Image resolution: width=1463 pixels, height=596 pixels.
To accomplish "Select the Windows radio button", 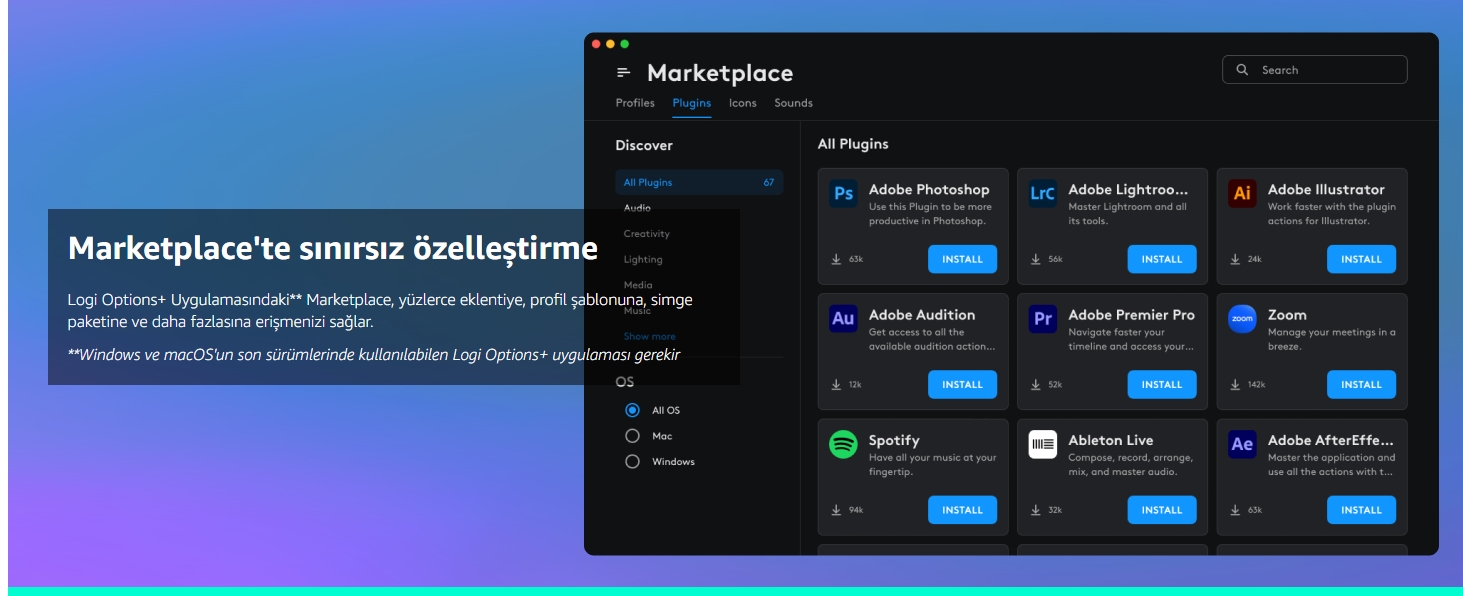I will tap(632, 462).
